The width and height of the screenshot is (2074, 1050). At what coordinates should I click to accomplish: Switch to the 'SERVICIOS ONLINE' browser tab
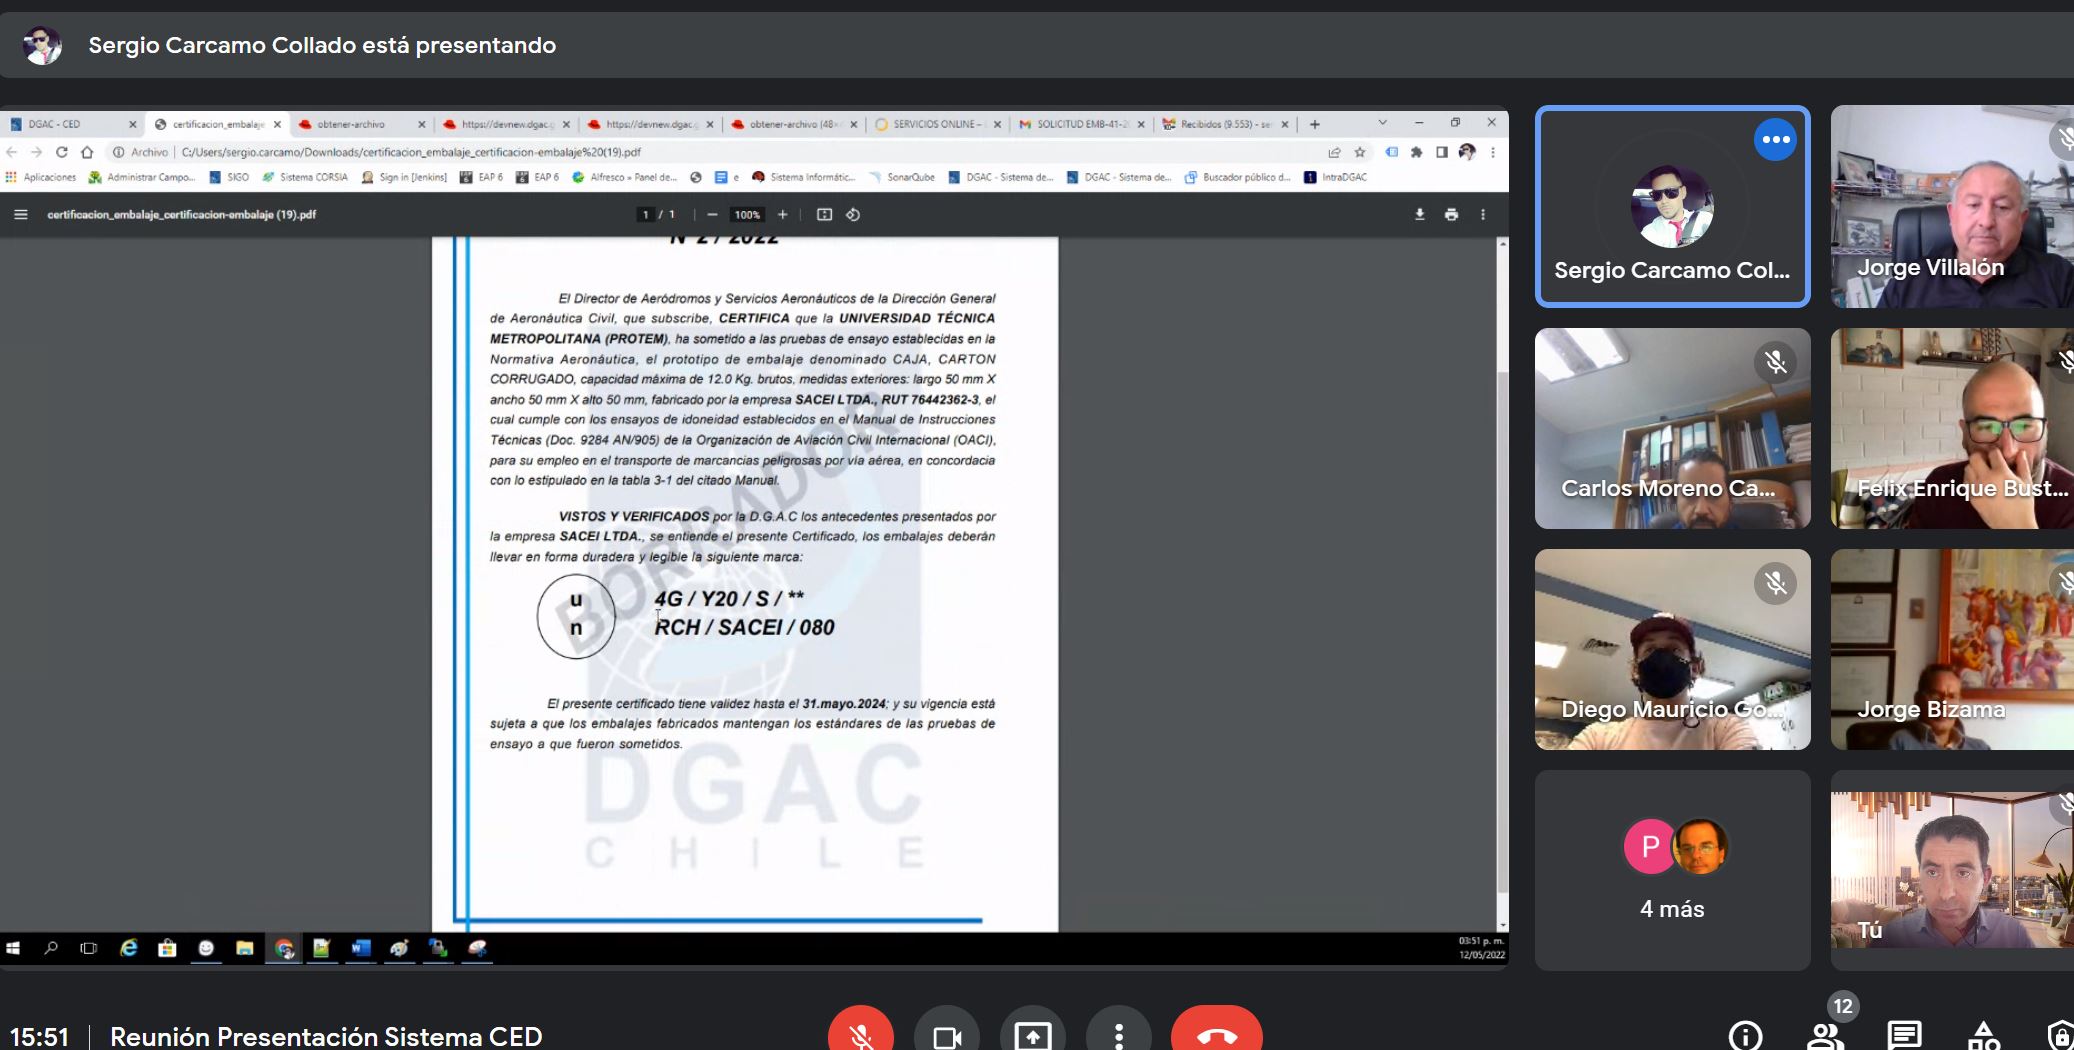(x=937, y=124)
